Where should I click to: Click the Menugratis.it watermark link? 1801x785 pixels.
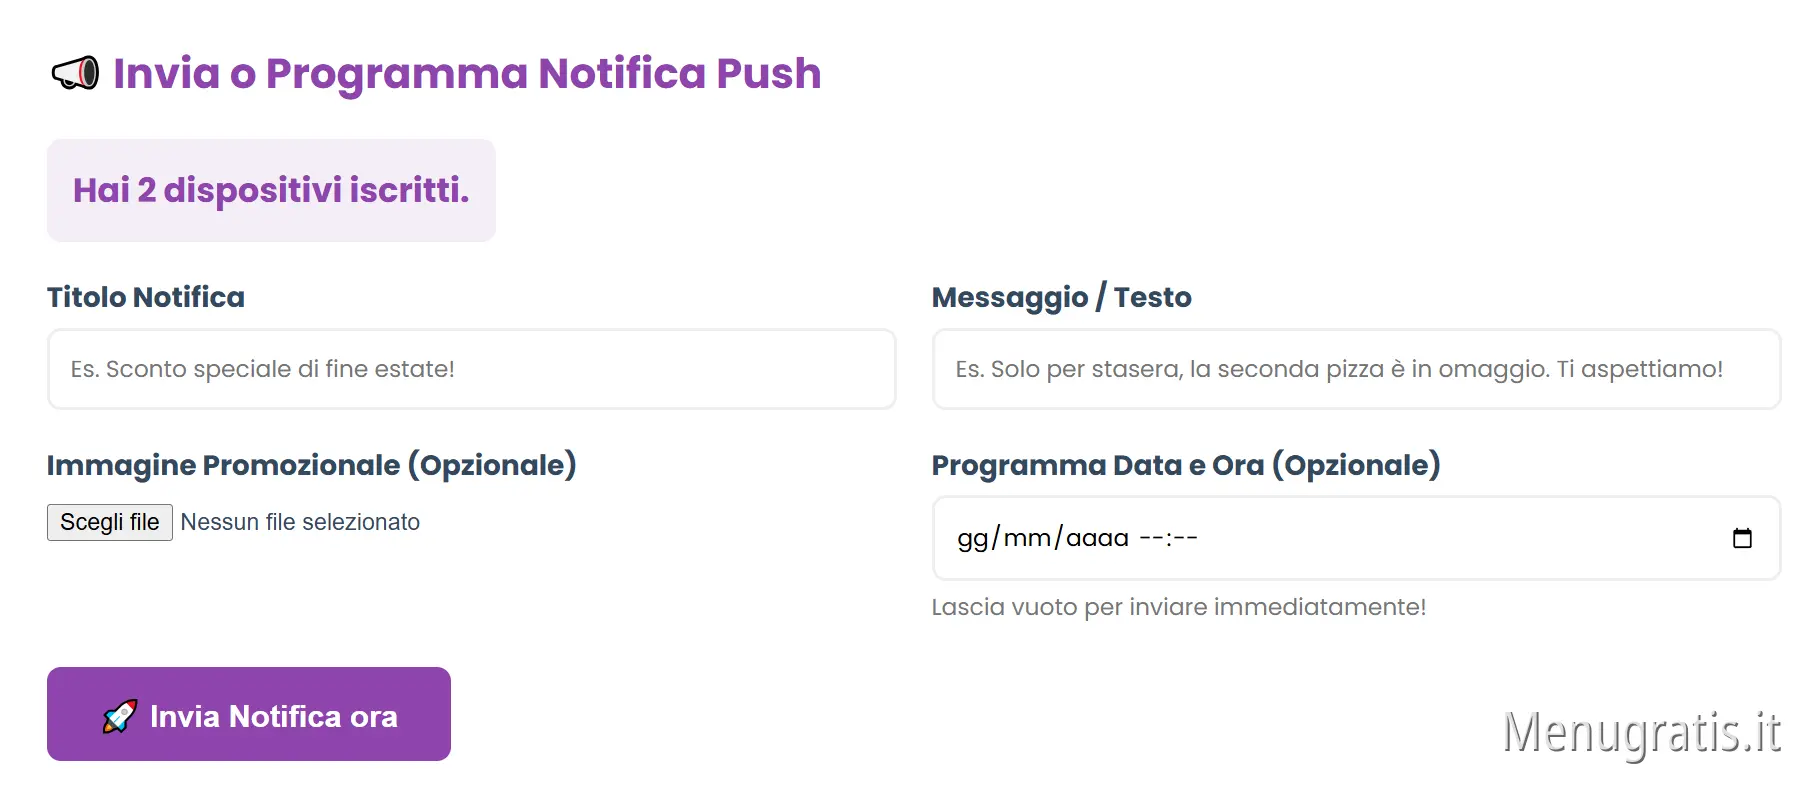1644,733
